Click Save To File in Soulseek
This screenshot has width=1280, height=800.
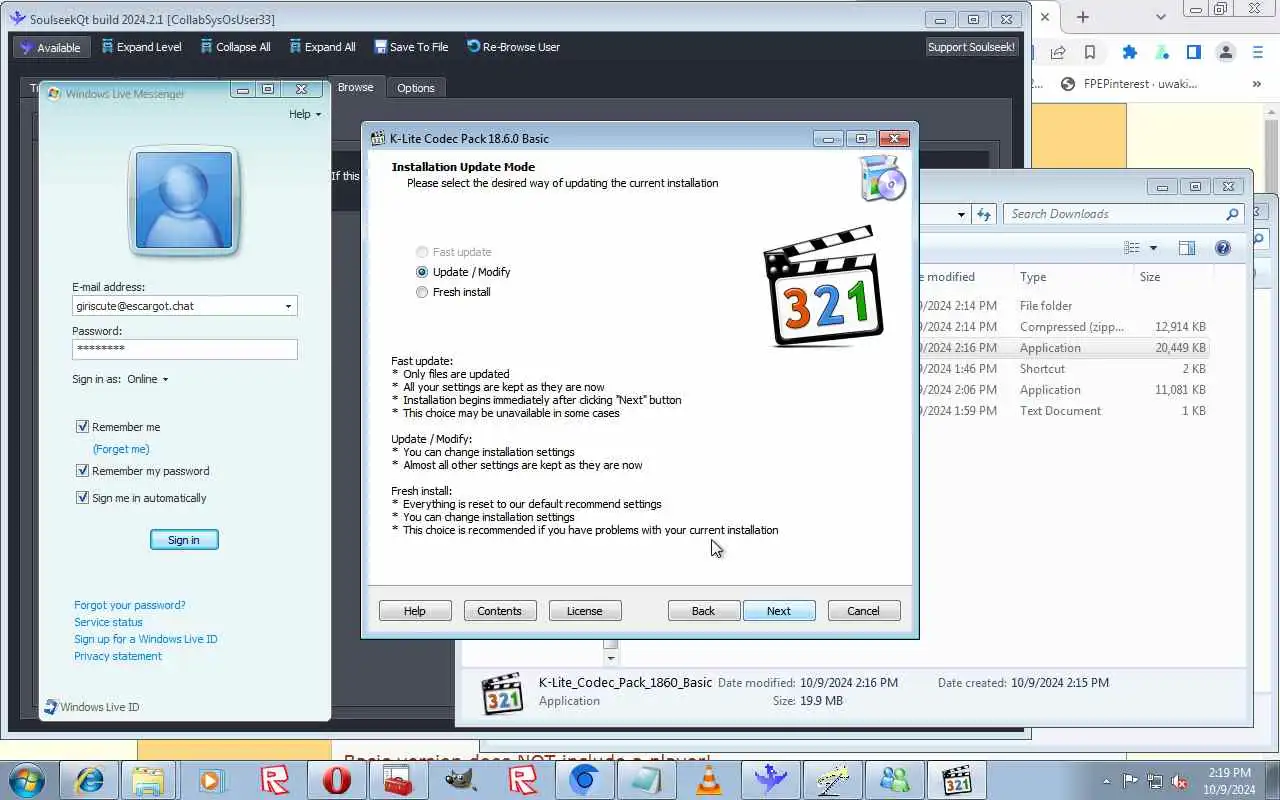(x=411, y=47)
